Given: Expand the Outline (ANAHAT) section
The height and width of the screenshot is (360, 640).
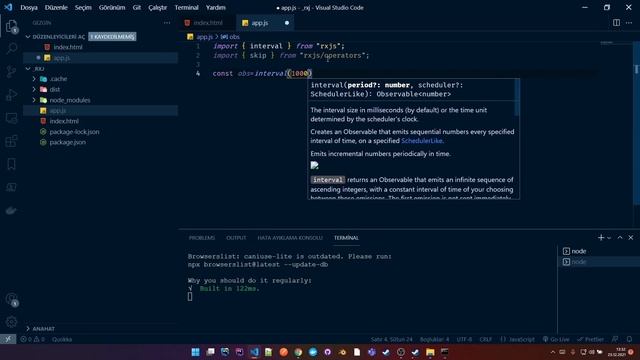Looking at the screenshot, I should tap(28, 329).
